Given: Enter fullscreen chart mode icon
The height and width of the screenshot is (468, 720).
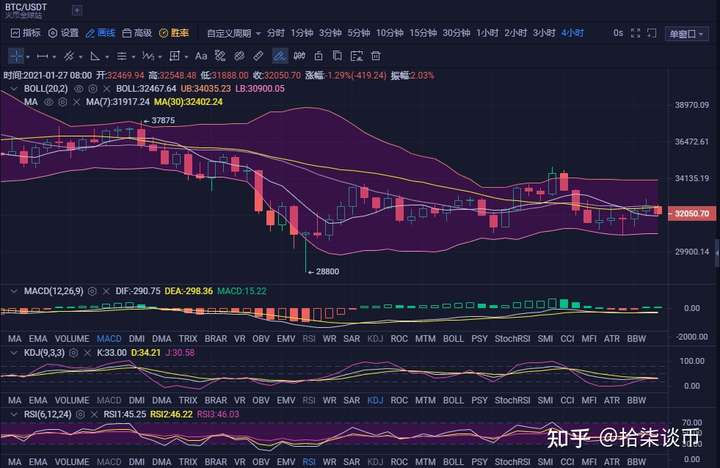Looking at the screenshot, I should tap(636, 33).
